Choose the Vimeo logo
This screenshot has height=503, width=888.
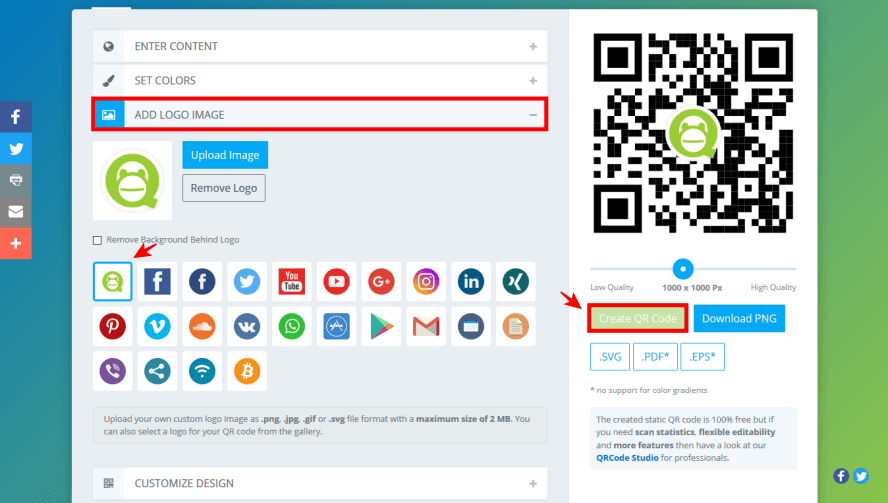click(157, 326)
